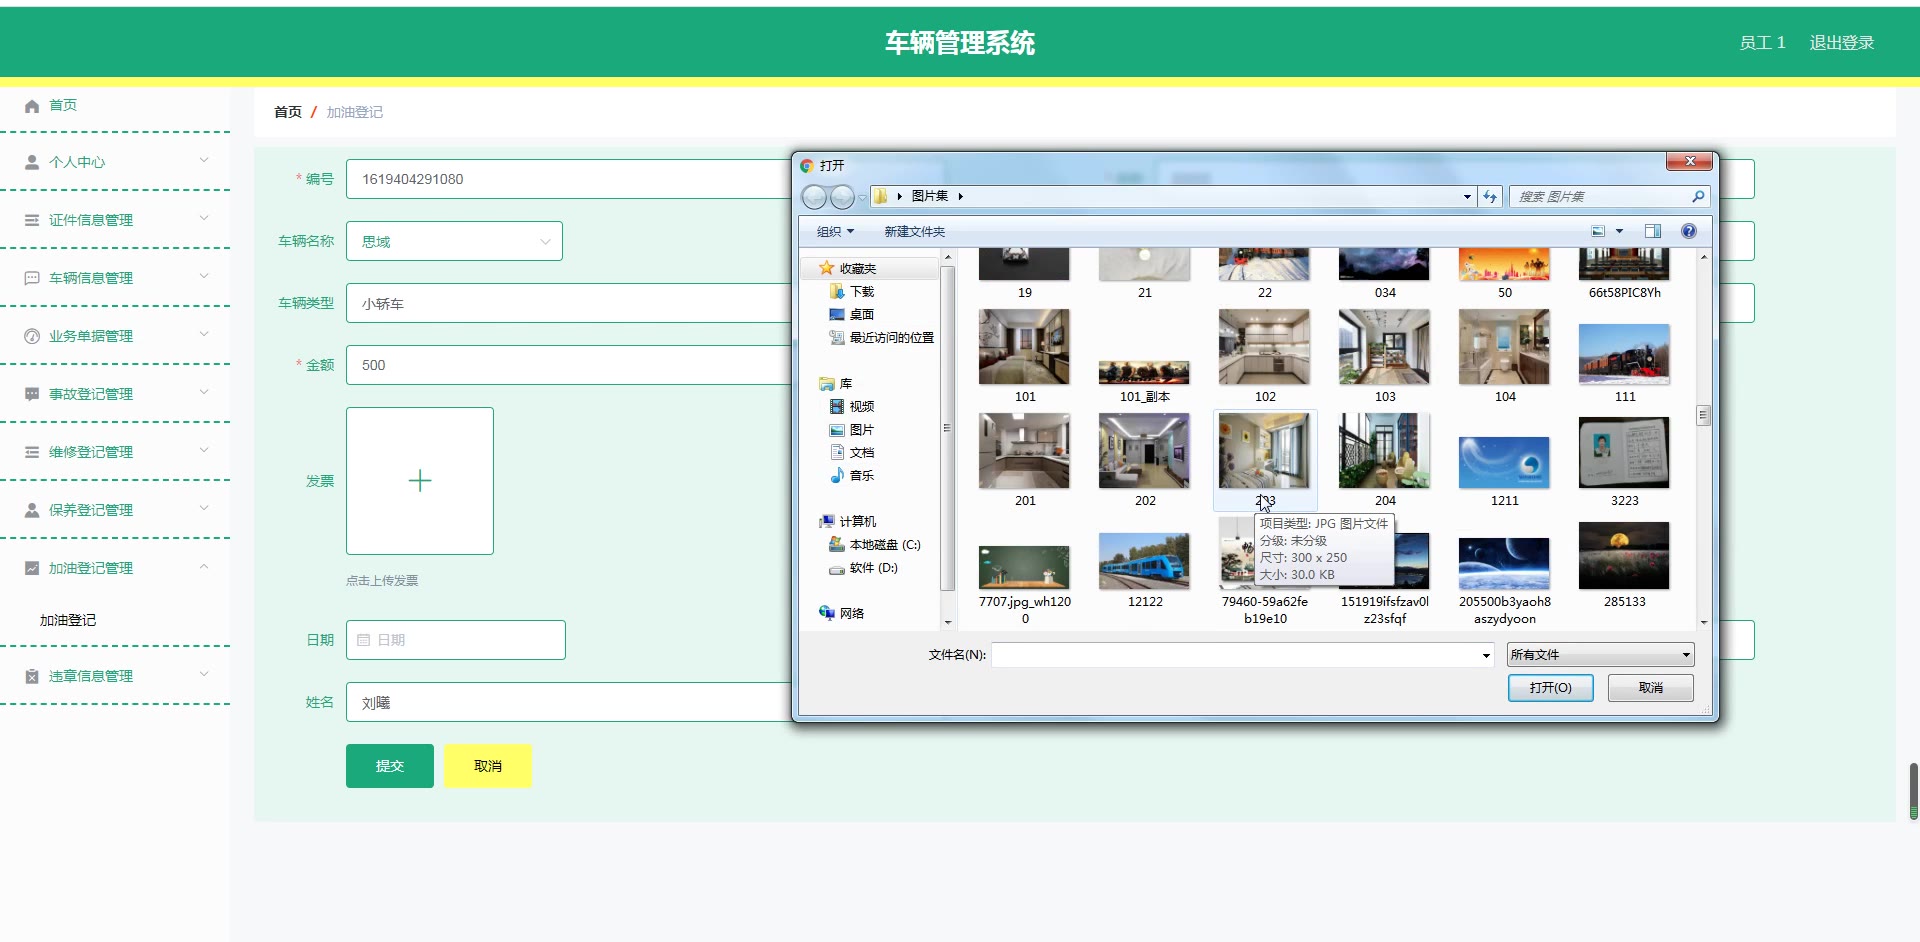This screenshot has height=942, width=1920.
Task: Click 首页 in the breadcrumb
Action: 288,112
